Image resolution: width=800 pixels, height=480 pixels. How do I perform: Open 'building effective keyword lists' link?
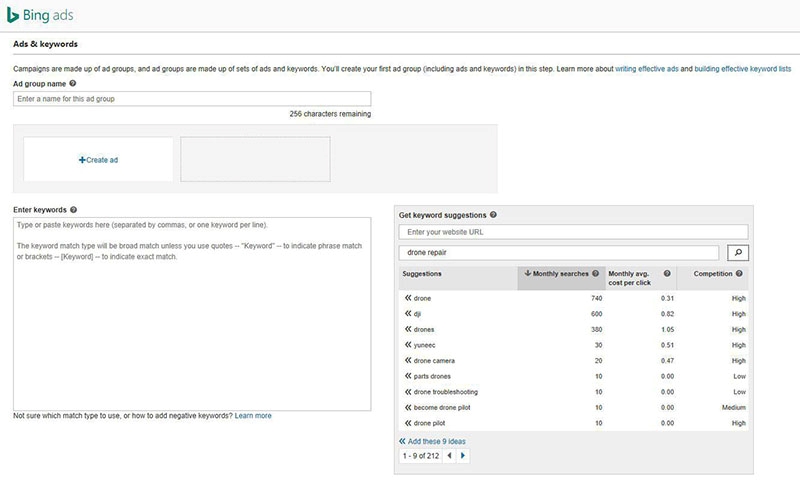point(742,69)
